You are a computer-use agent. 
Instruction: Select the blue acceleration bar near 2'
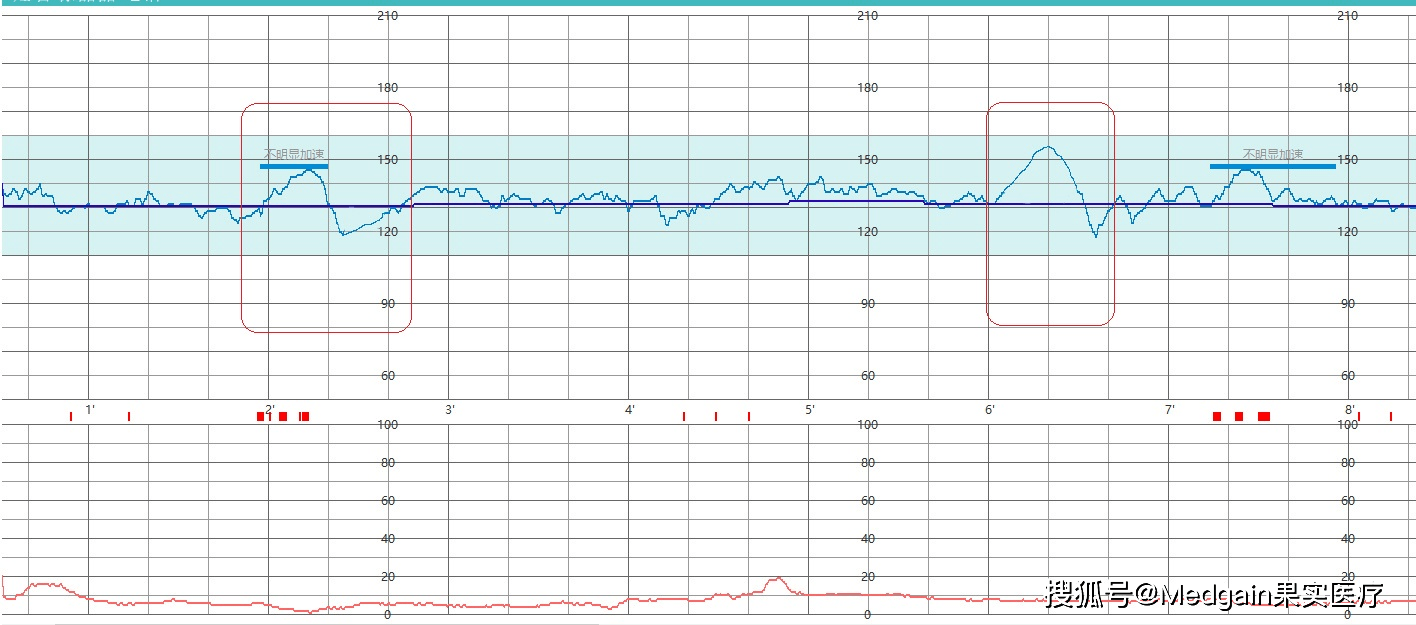coord(294,166)
